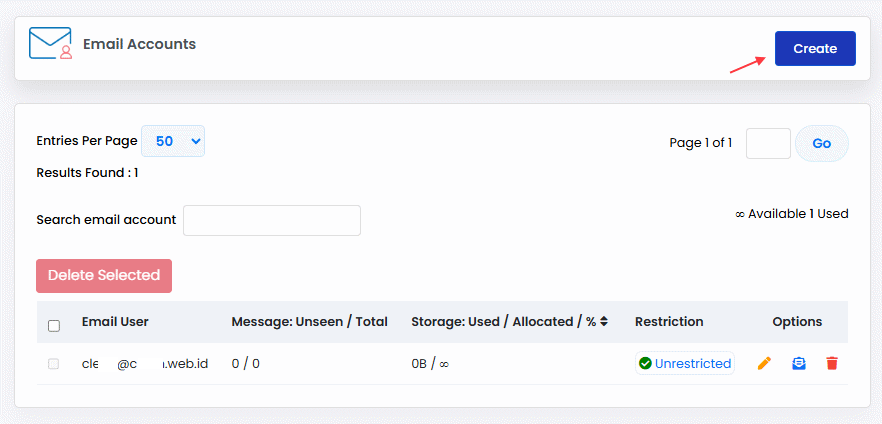Click the Message Unseen / Total header

309,322
